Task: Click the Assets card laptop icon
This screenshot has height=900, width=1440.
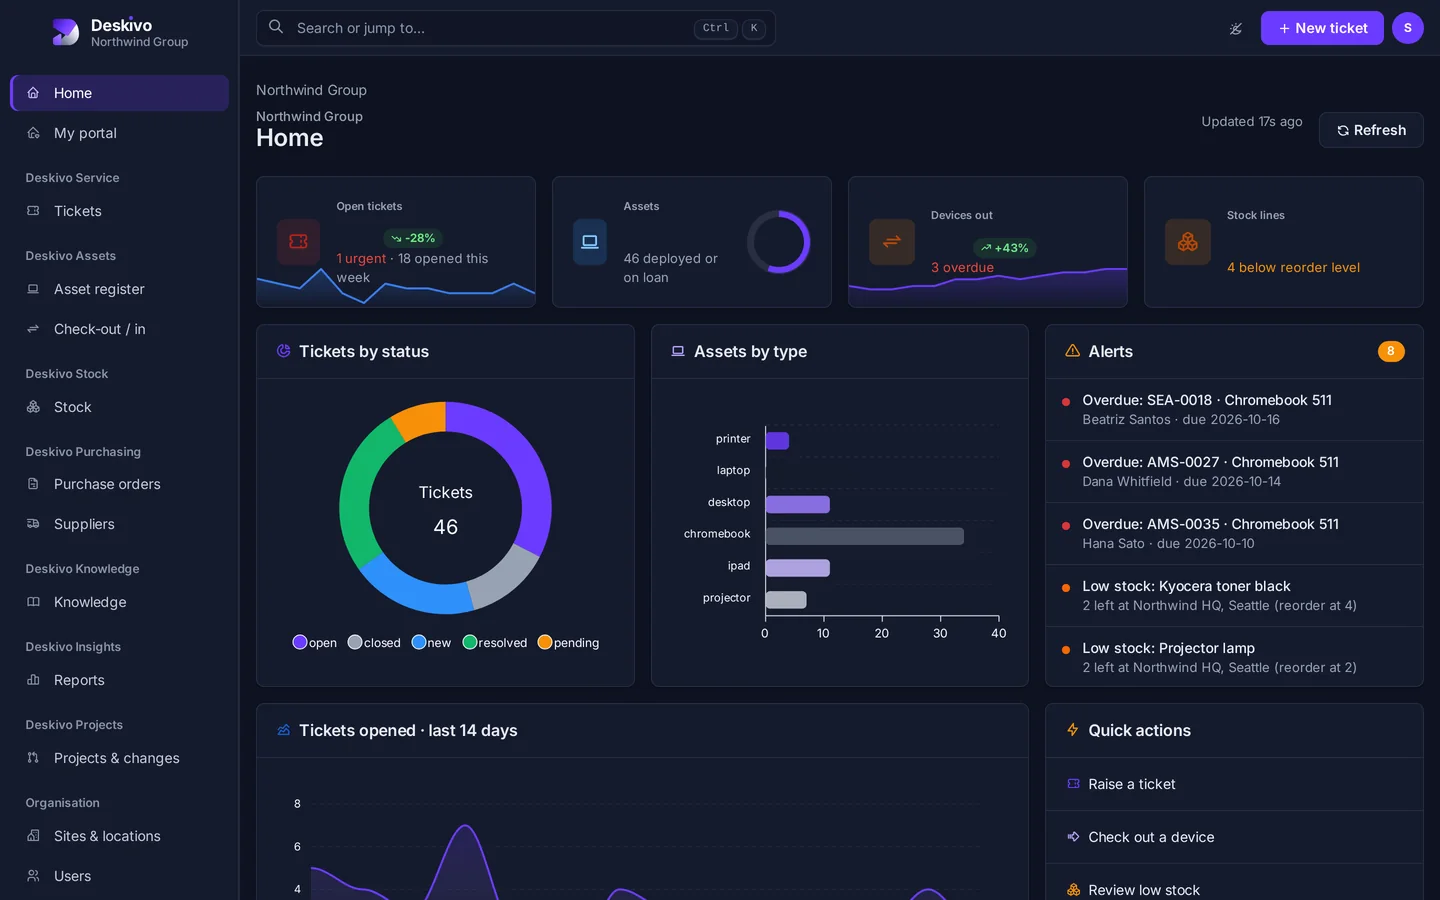Action: click(590, 242)
